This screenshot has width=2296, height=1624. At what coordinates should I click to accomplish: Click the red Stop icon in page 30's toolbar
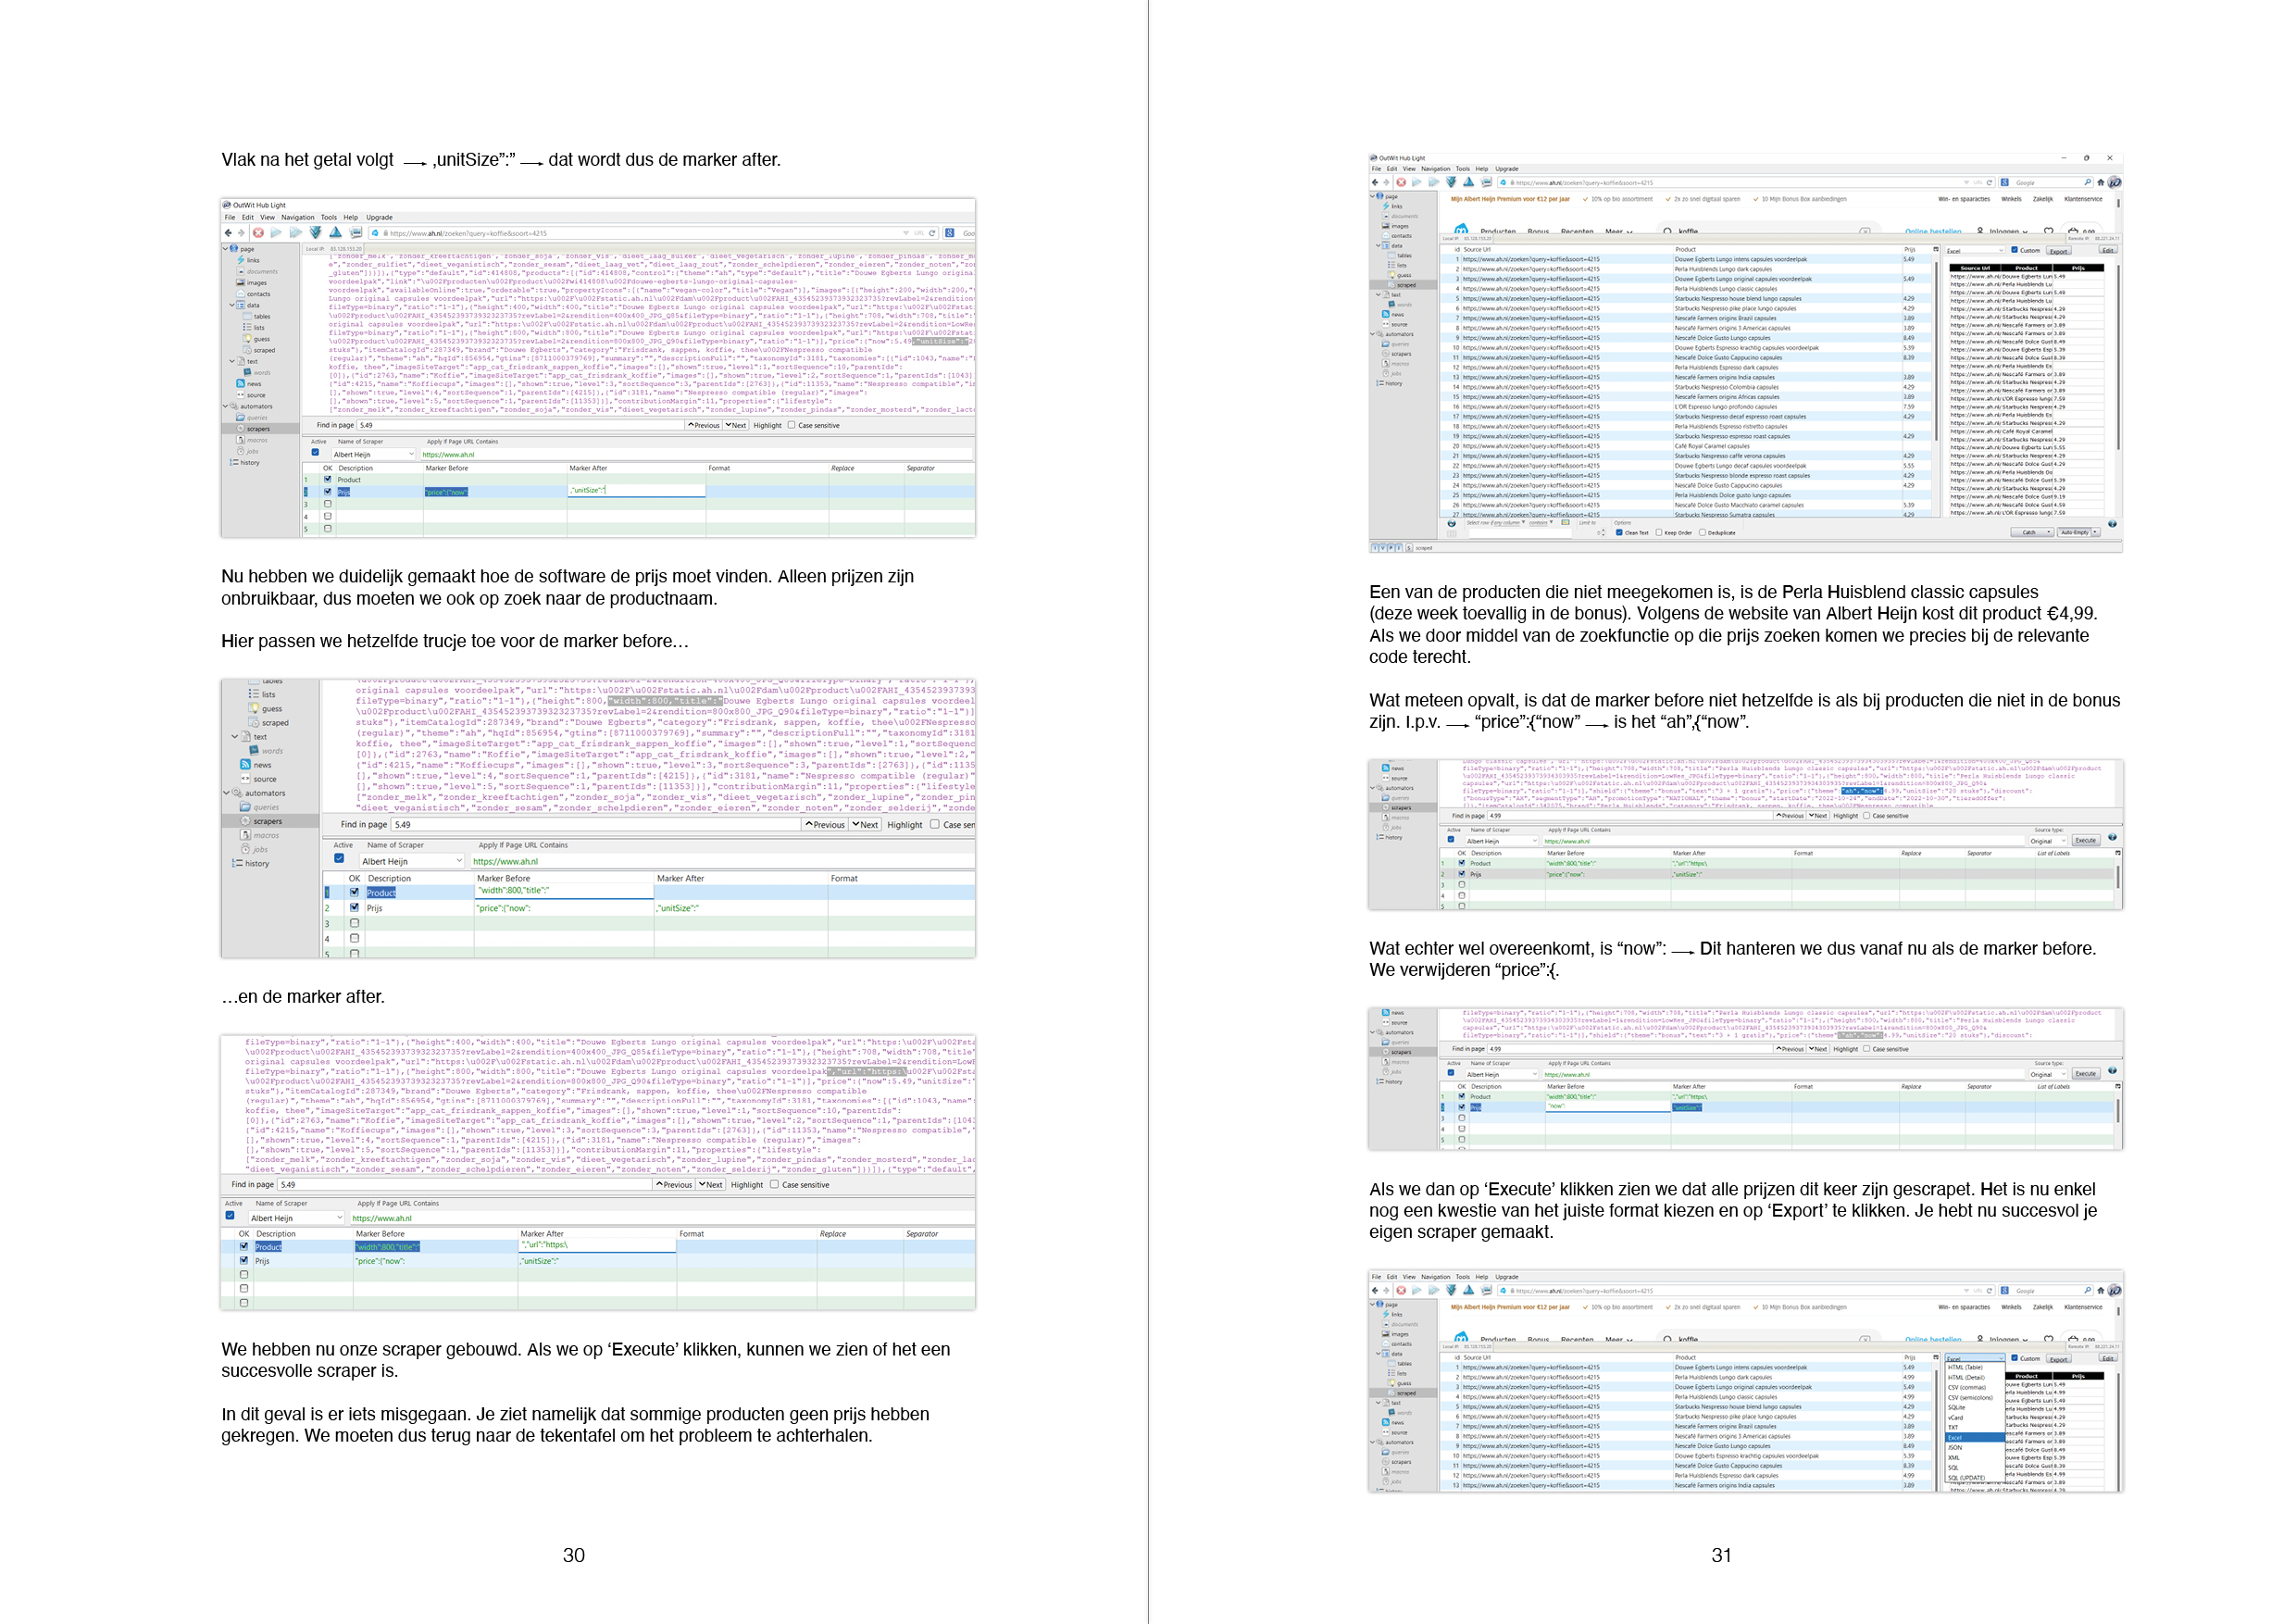tap(258, 233)
